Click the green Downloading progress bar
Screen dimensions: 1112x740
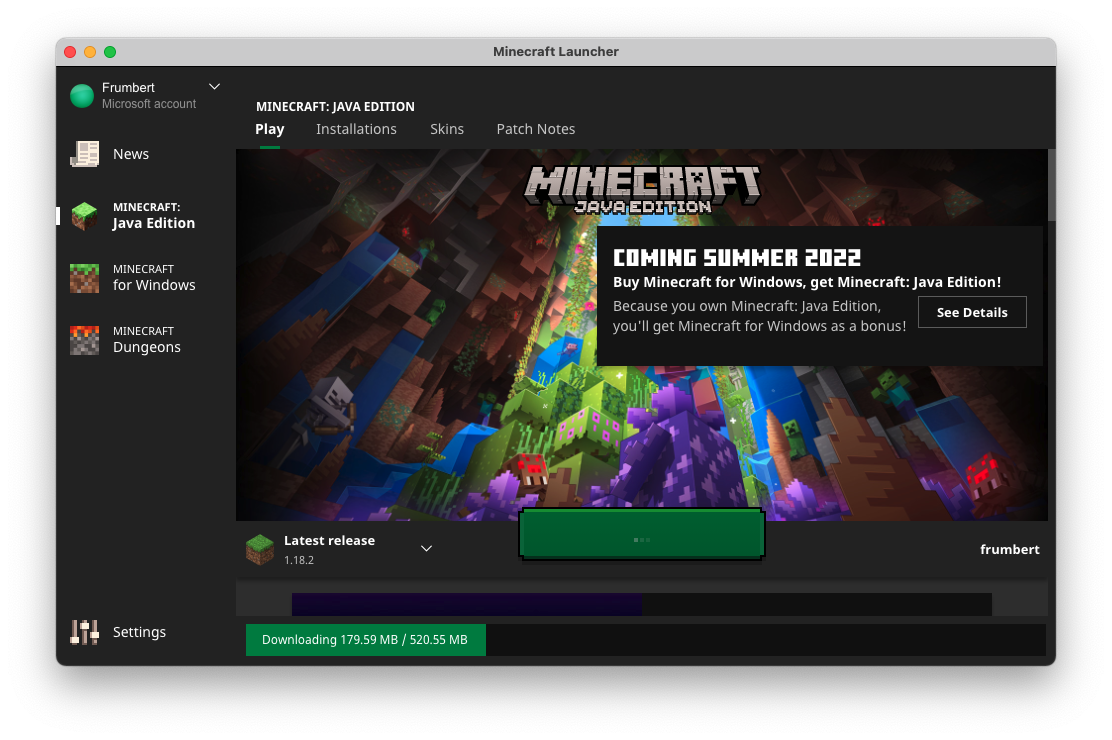click(x=366, y=640)
